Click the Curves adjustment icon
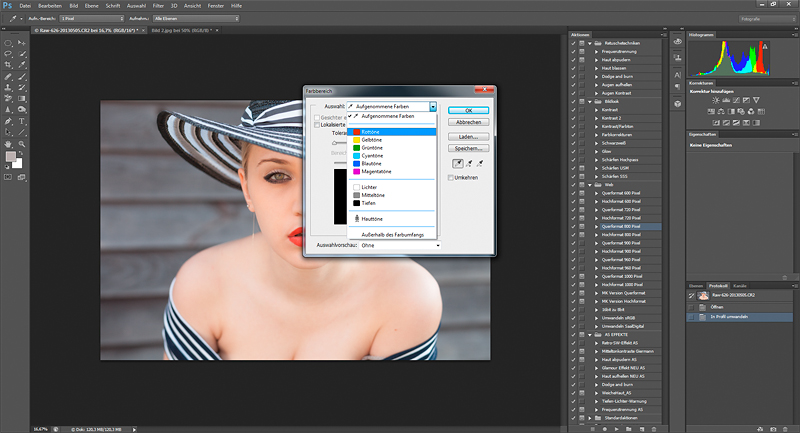The image size is (800, 433). pyautogui.click(x=736, y=100)
